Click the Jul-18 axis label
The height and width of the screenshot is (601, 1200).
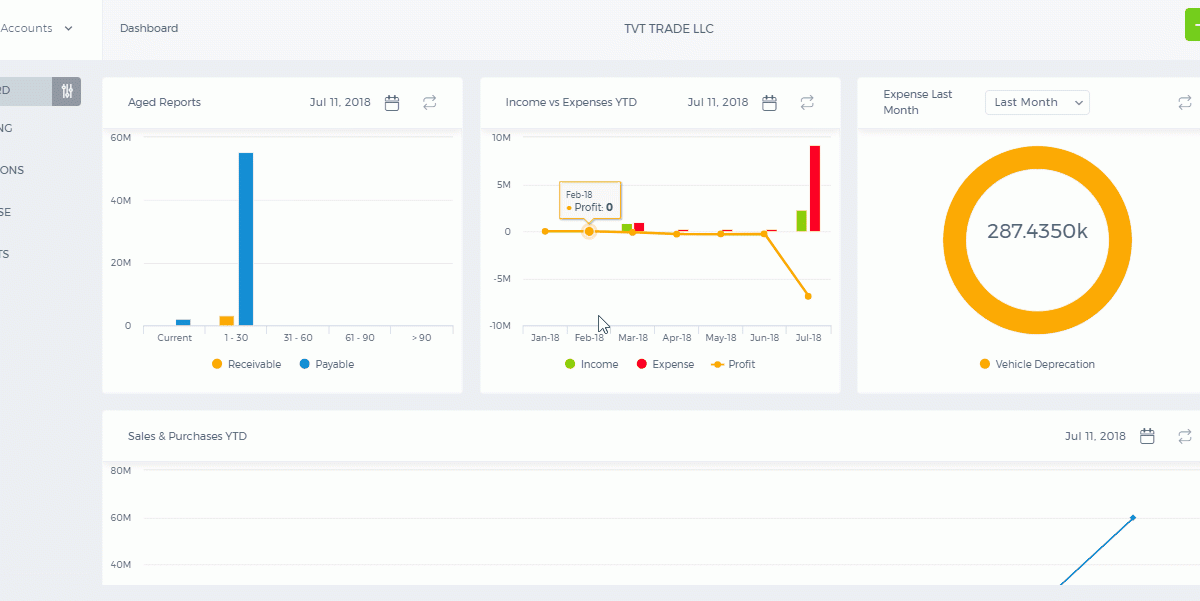[808, 338]
